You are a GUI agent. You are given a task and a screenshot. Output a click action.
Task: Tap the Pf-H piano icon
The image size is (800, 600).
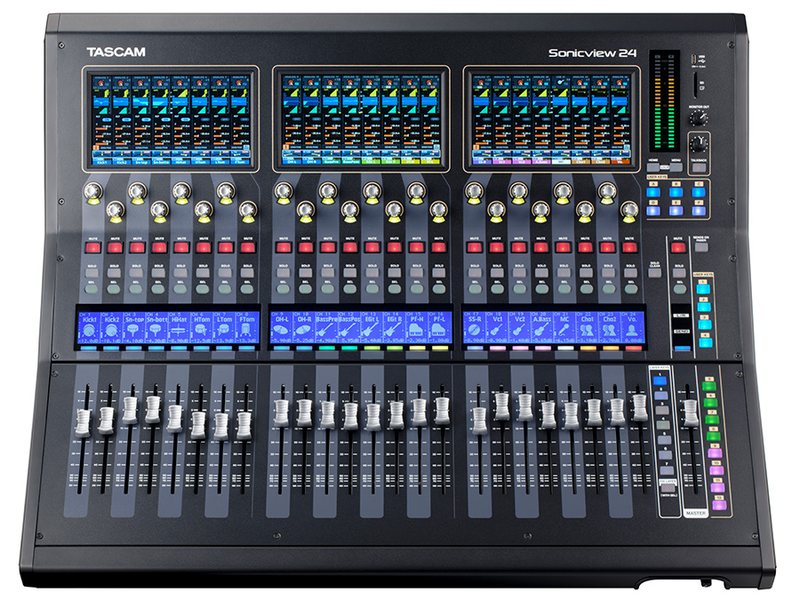tap(416, 332)
